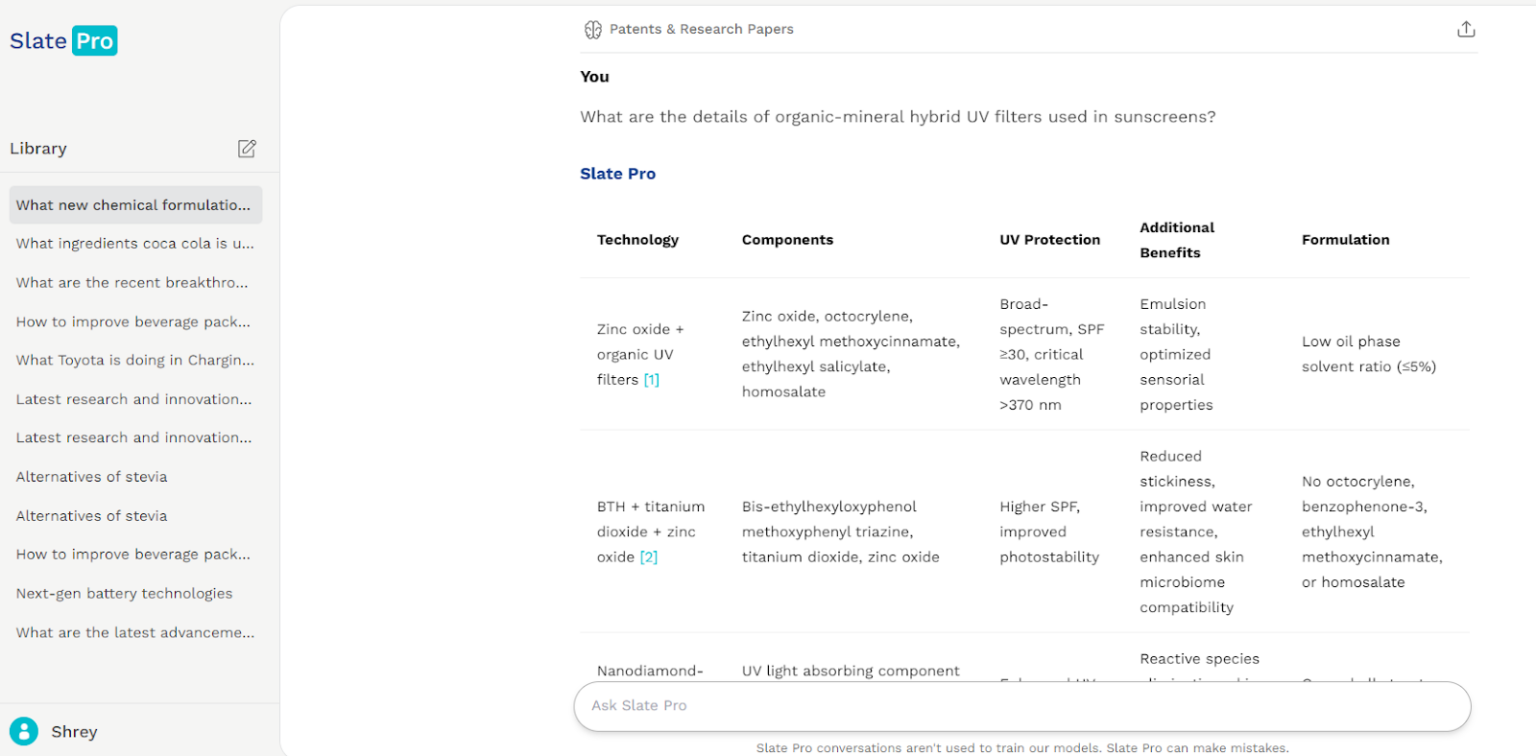
Task: Click the new chat edit icon beside Library
Action: (x=247, y=149)
